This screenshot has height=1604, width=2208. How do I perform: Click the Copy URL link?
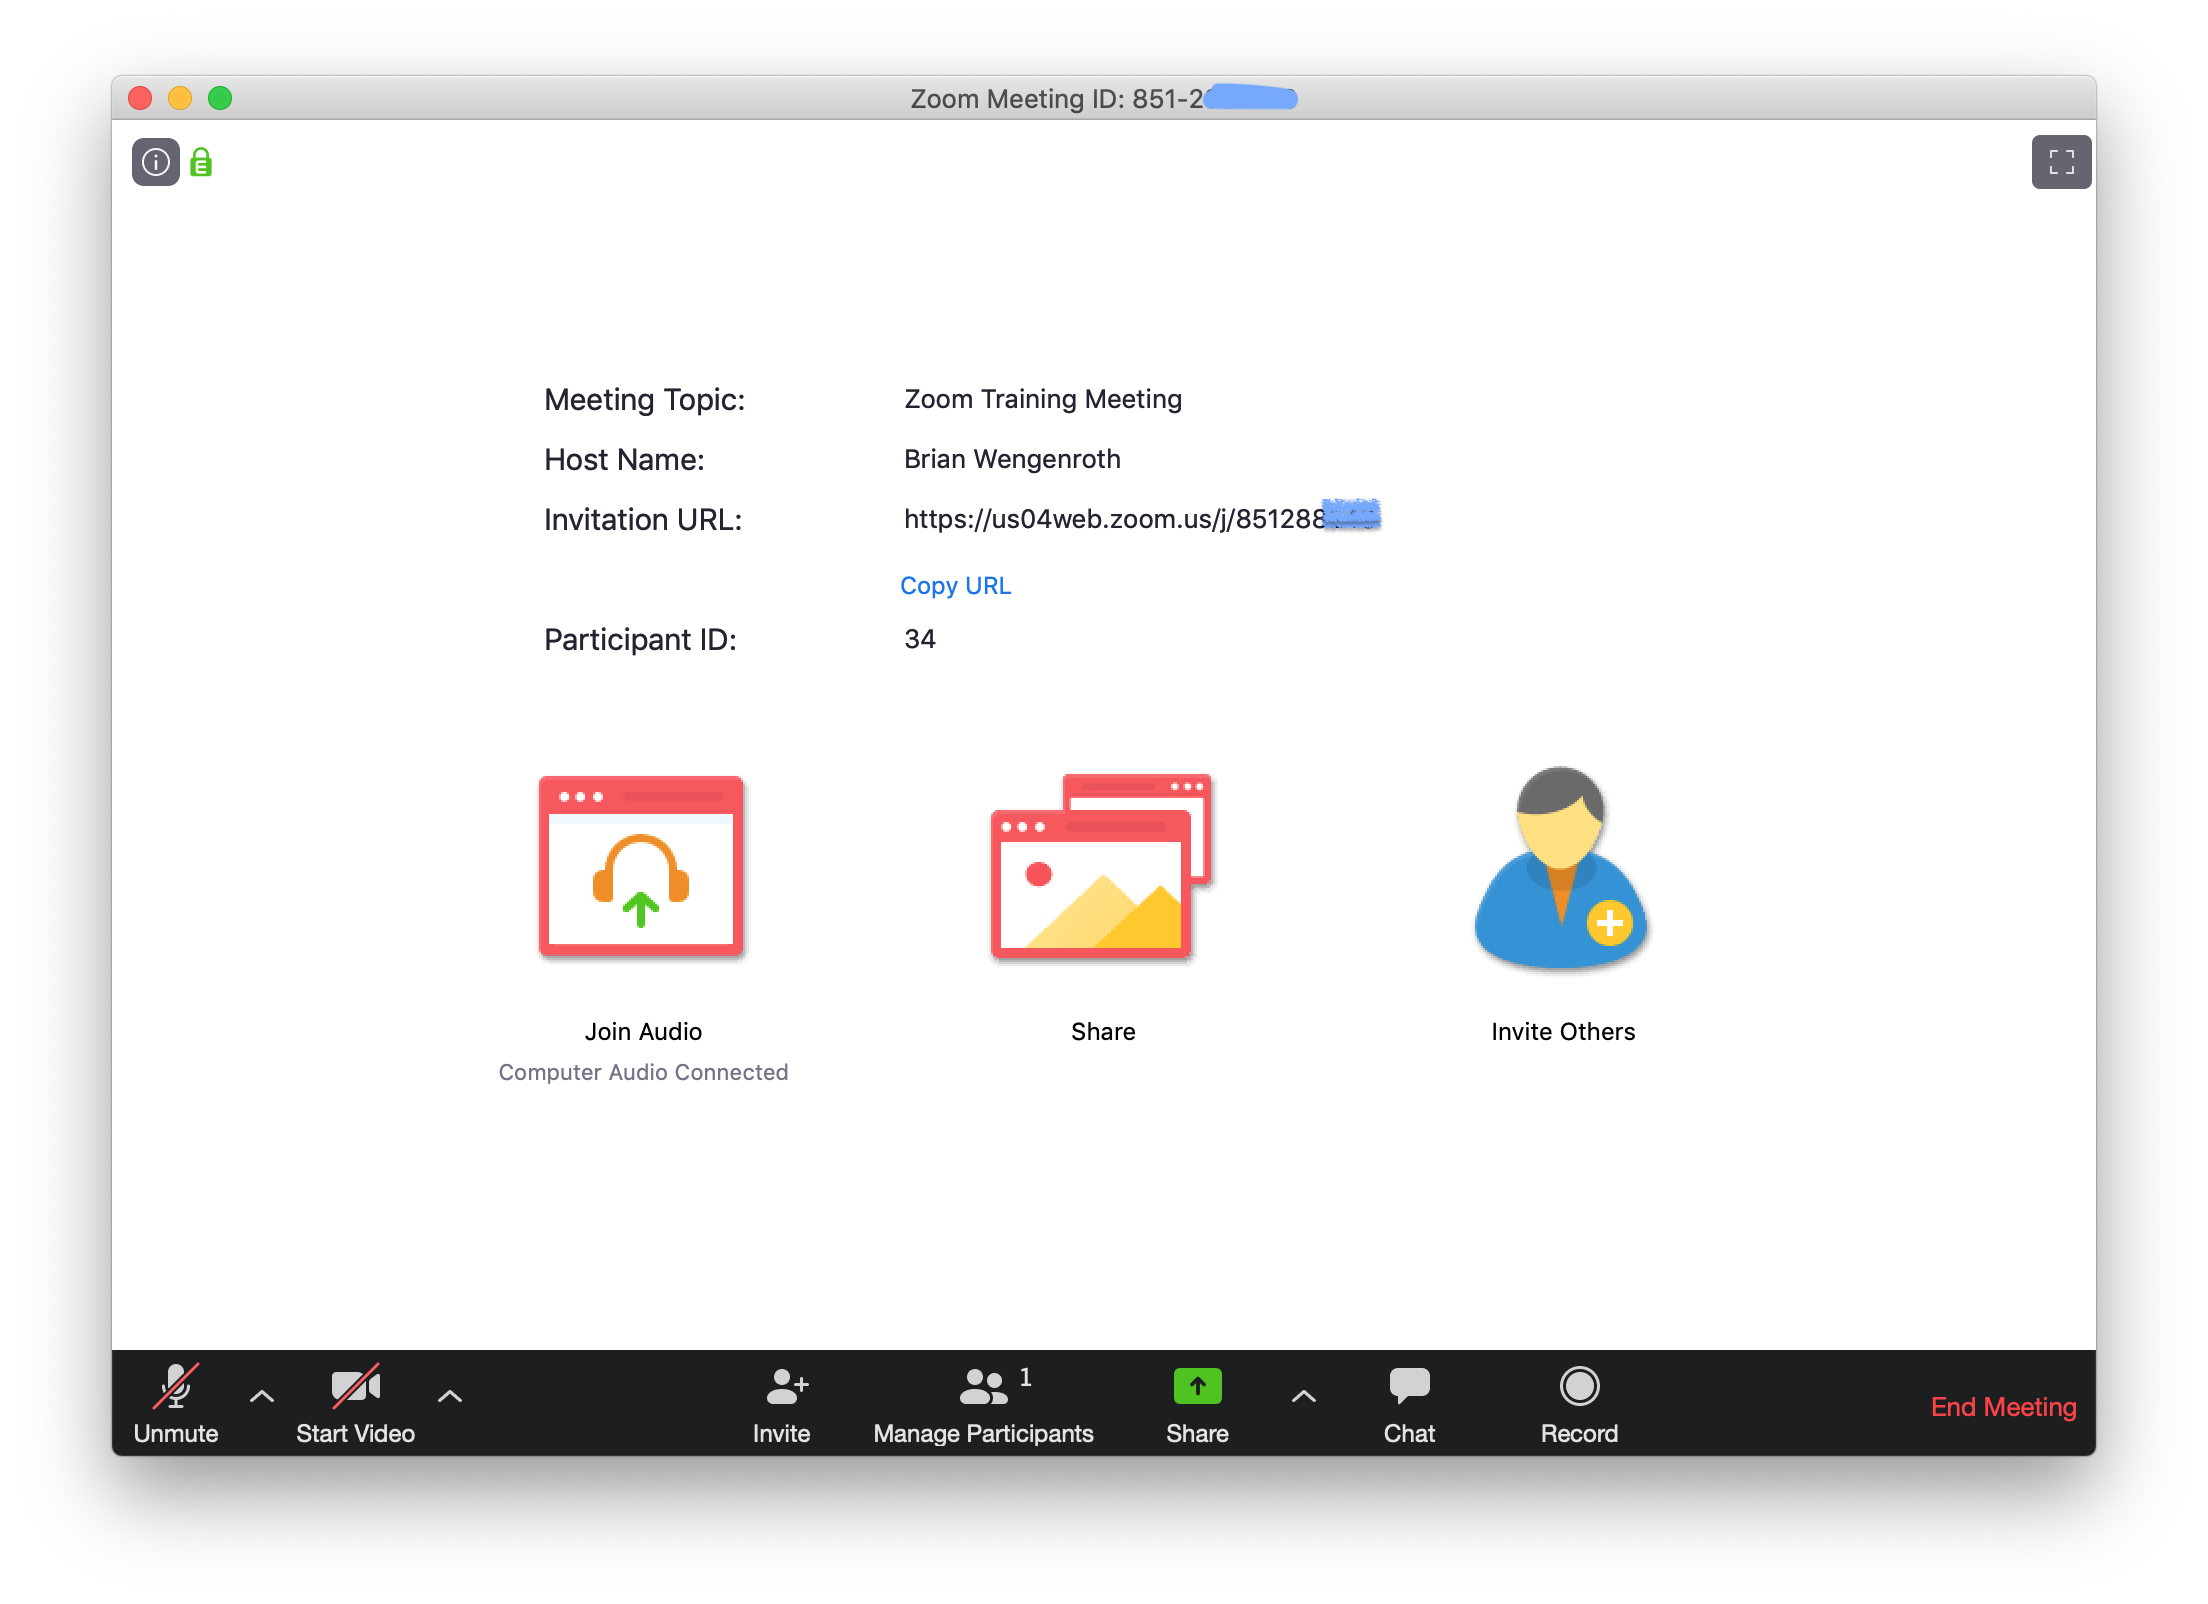955,586
